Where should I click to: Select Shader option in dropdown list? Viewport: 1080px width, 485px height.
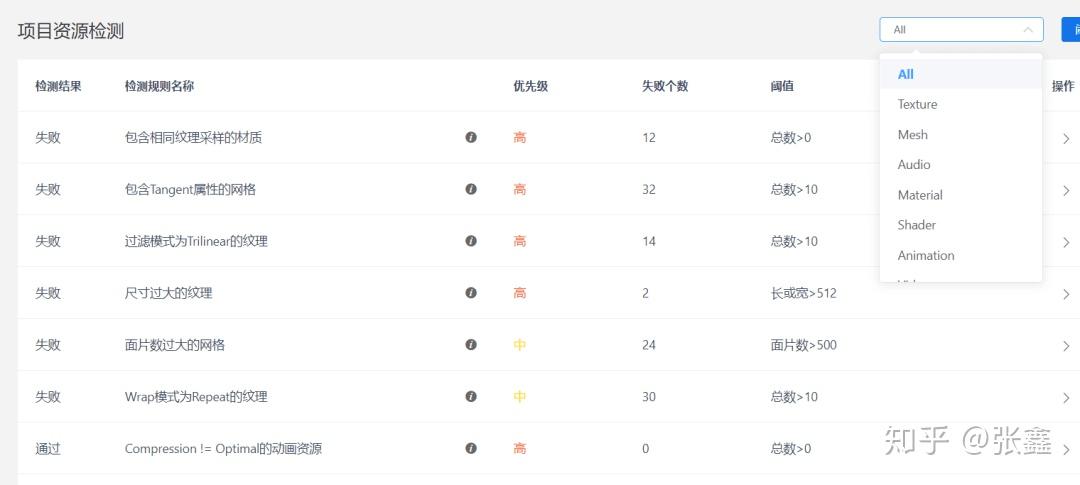point(961,225)
